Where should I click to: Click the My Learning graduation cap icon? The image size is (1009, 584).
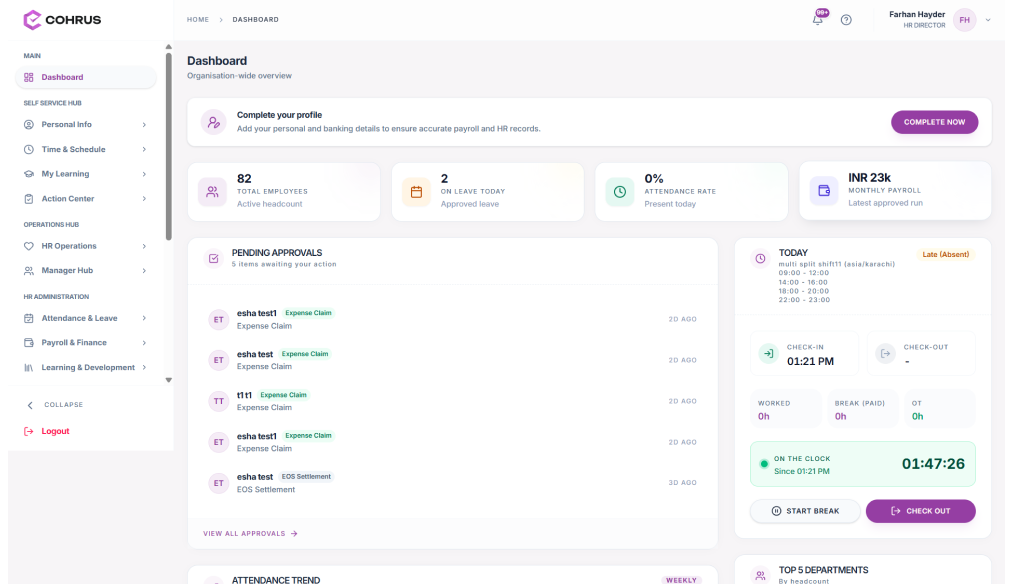pos(29,174)
